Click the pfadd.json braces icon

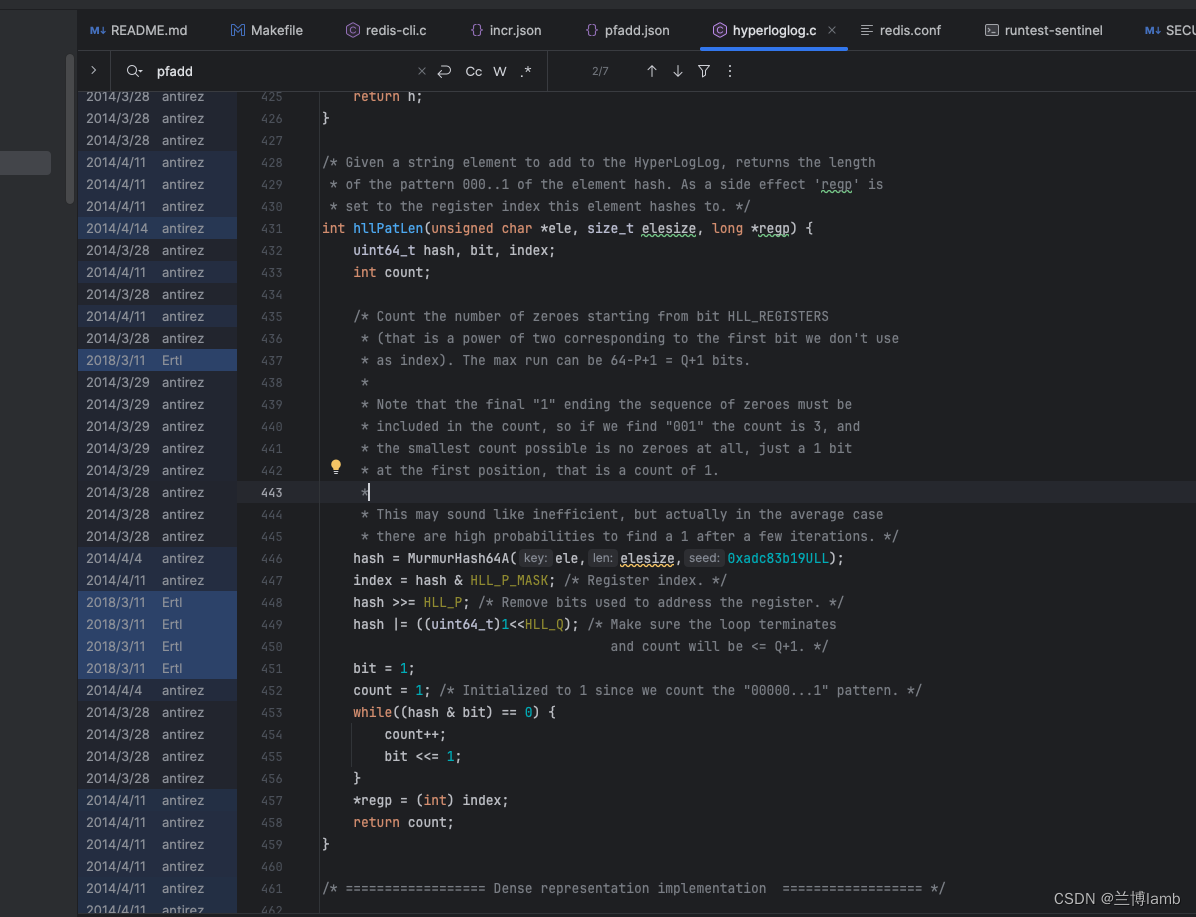click(592, 31)
